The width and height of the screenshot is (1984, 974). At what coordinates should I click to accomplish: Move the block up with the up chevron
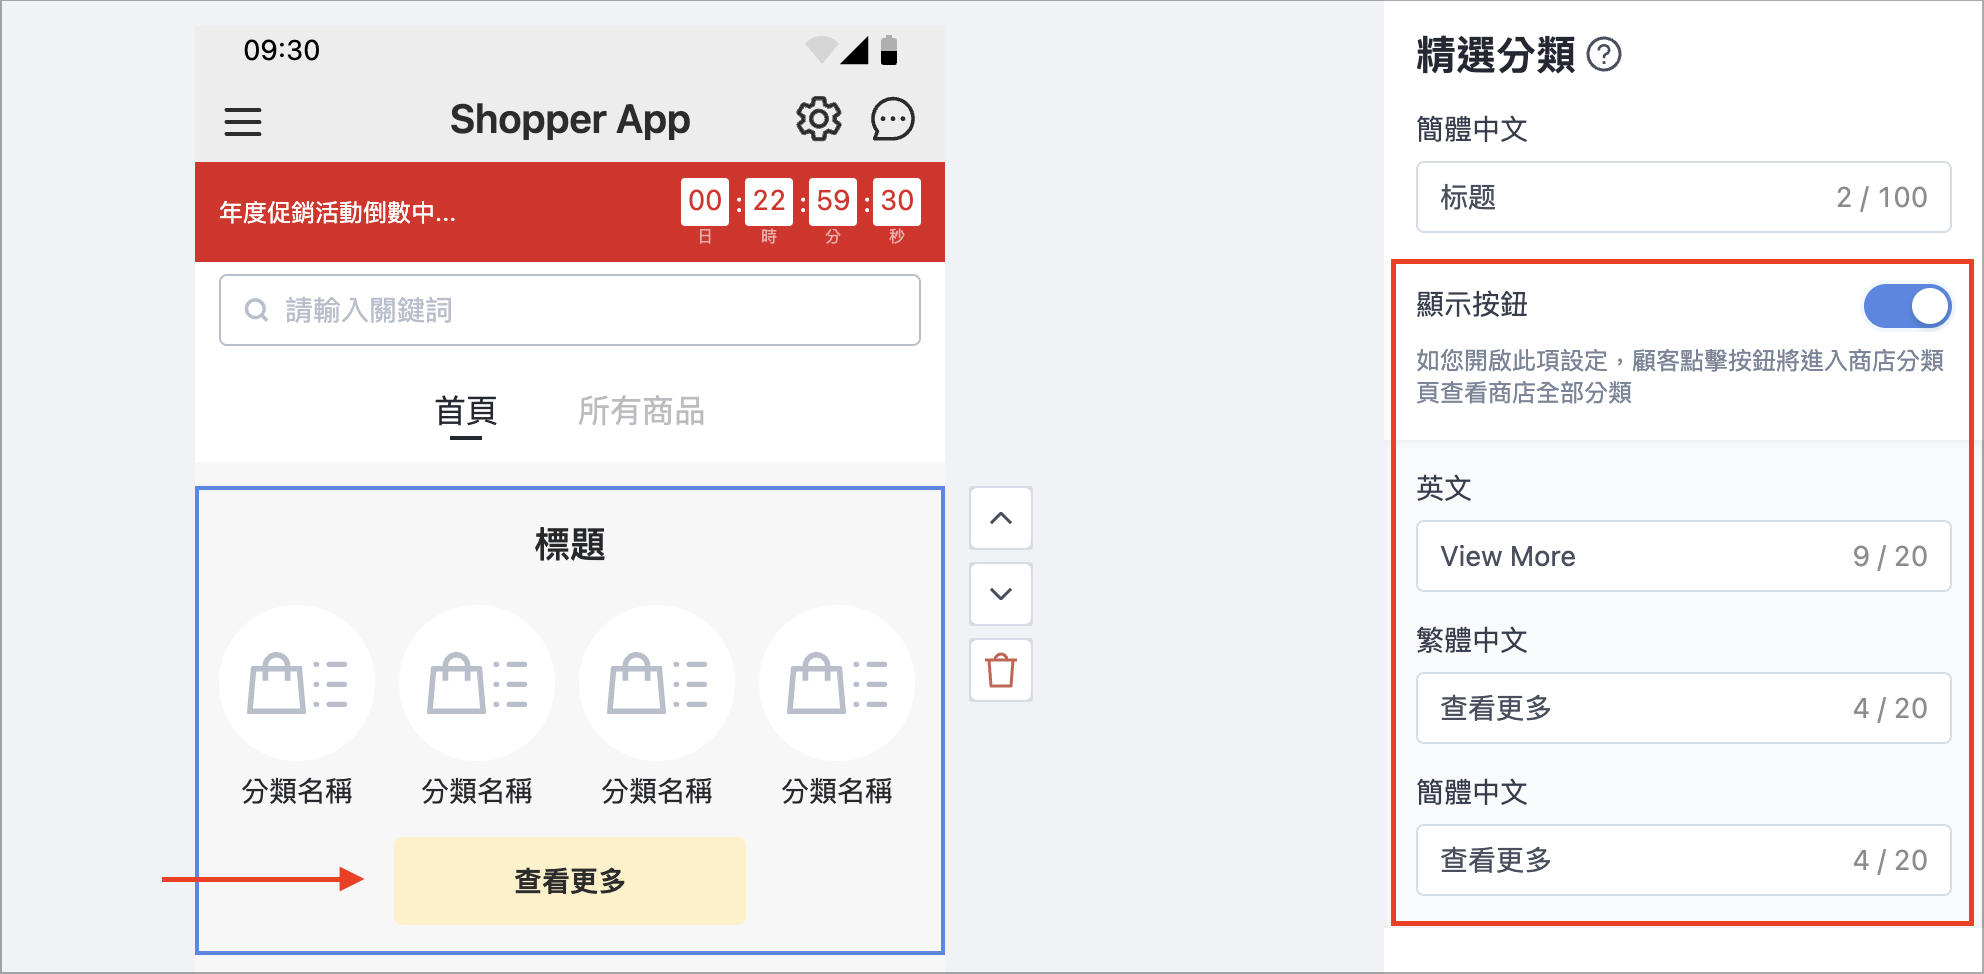[1001, 518]
